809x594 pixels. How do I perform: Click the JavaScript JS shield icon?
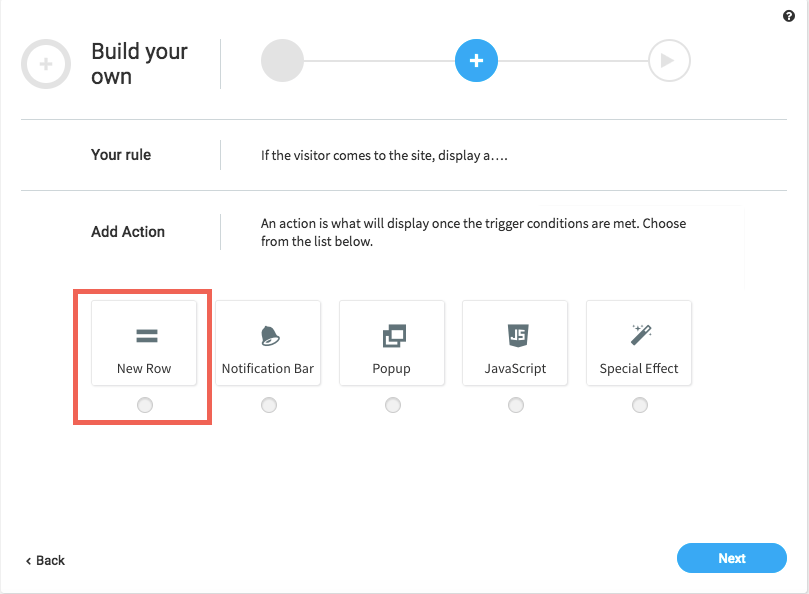[517, 335]
